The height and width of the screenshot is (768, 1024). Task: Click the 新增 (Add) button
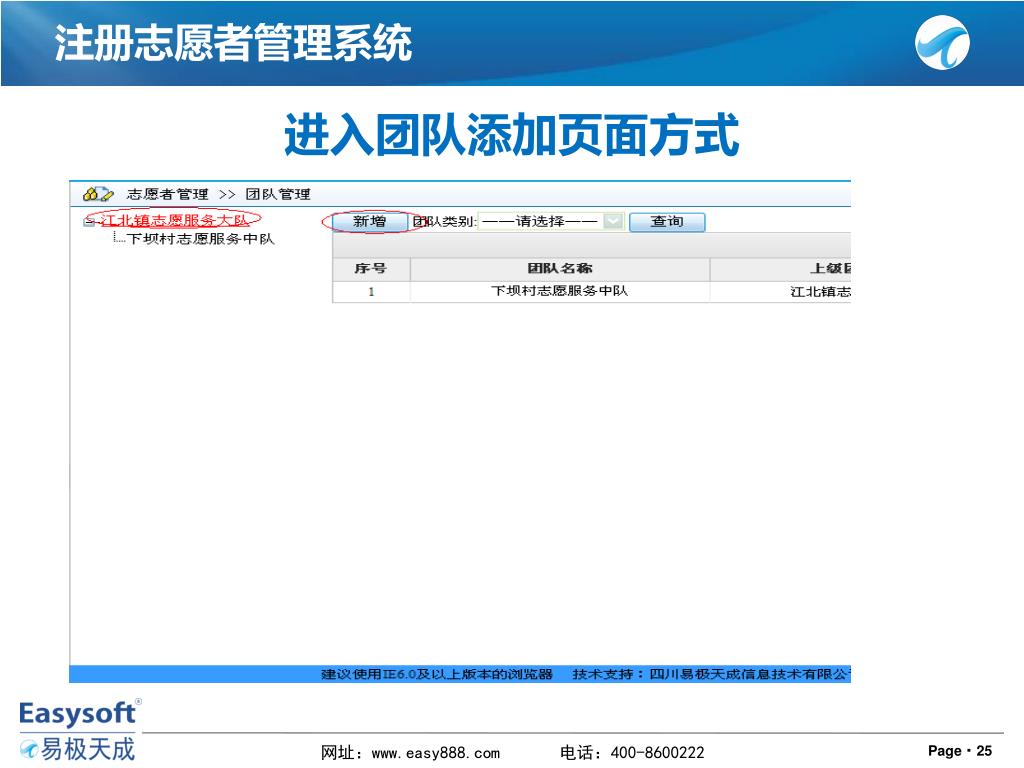point(369,222)
